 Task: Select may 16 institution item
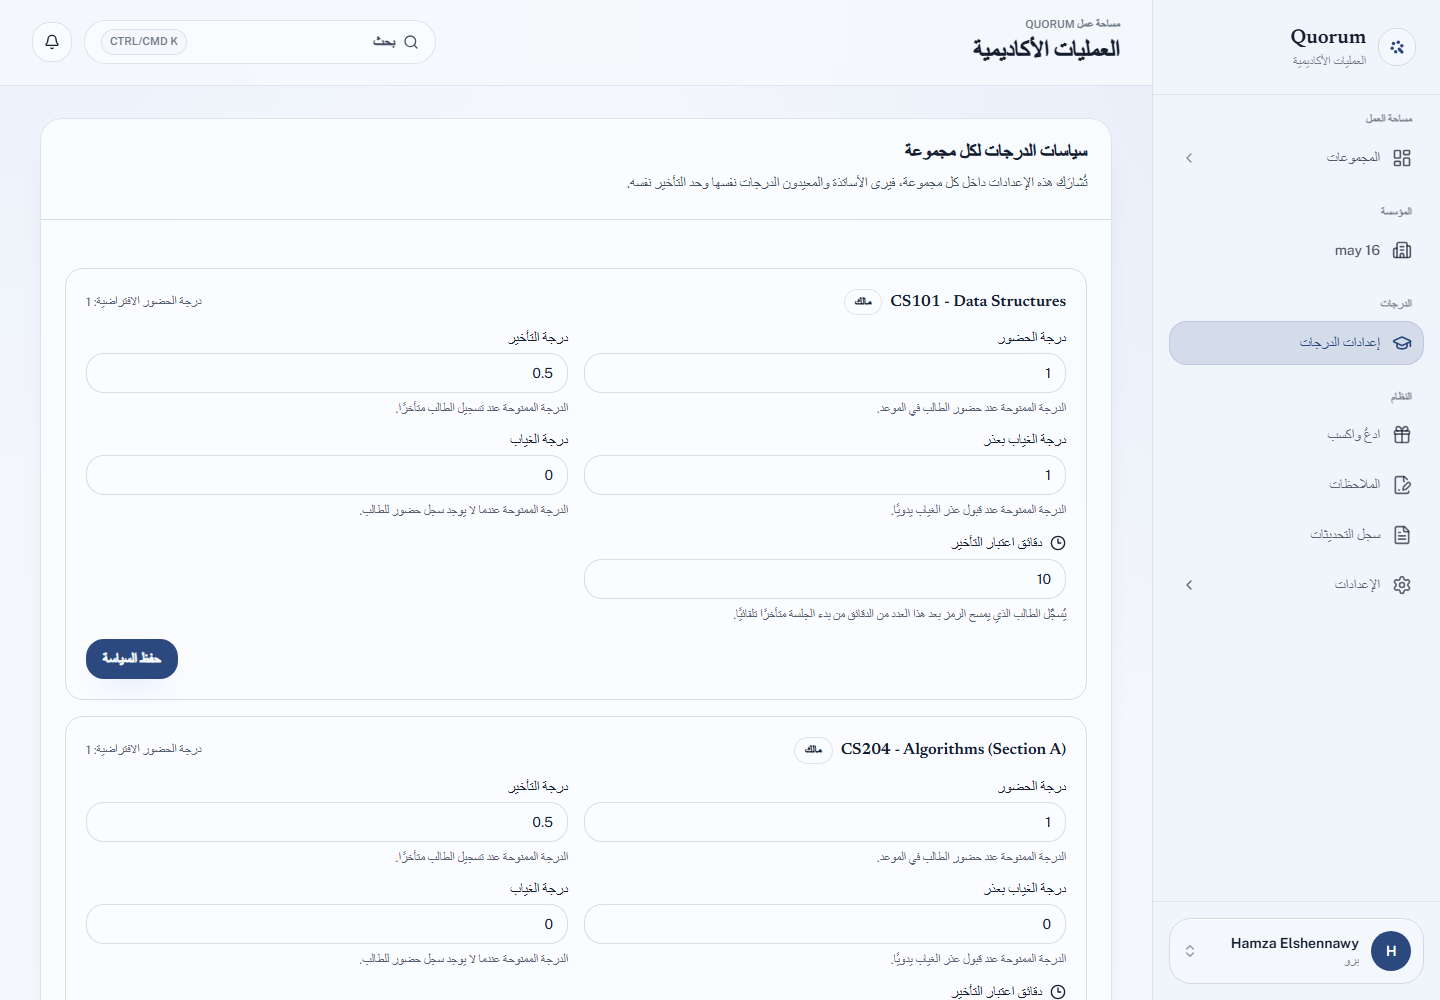click(x=1296, y=250)
